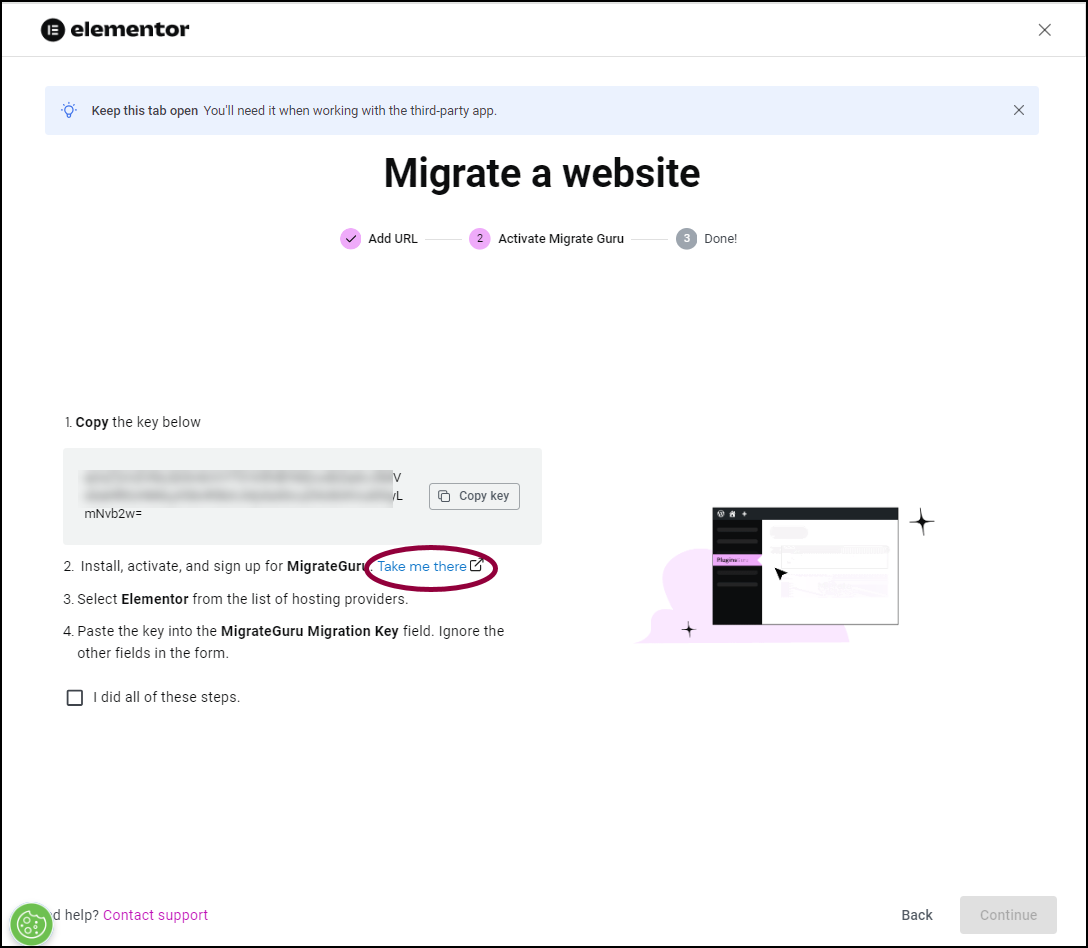
Task: Select the 'Done!' step label
Action: pyautogui.click(x=720, y=239)
